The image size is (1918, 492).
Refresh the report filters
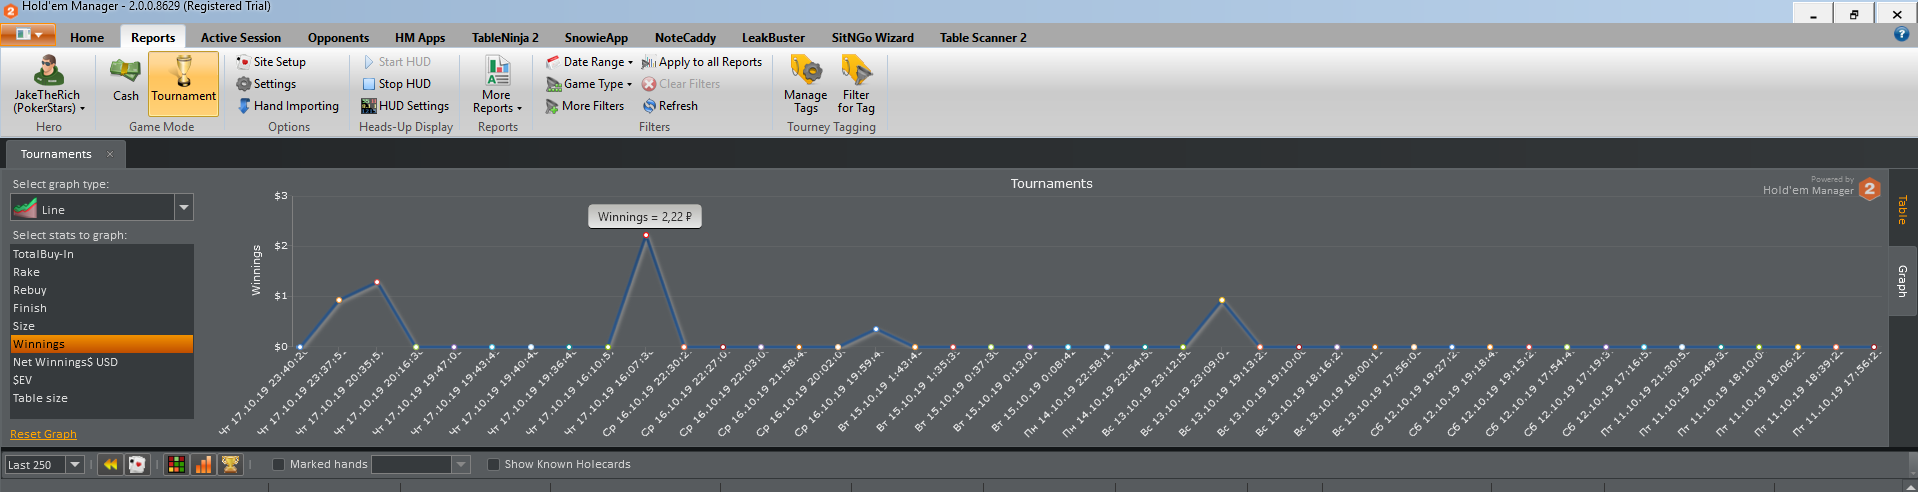point(670,106)
